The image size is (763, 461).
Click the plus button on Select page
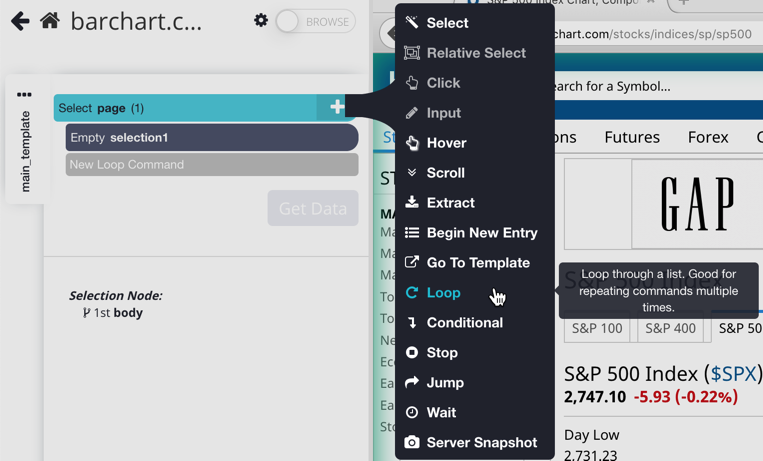tap(337, 107)
